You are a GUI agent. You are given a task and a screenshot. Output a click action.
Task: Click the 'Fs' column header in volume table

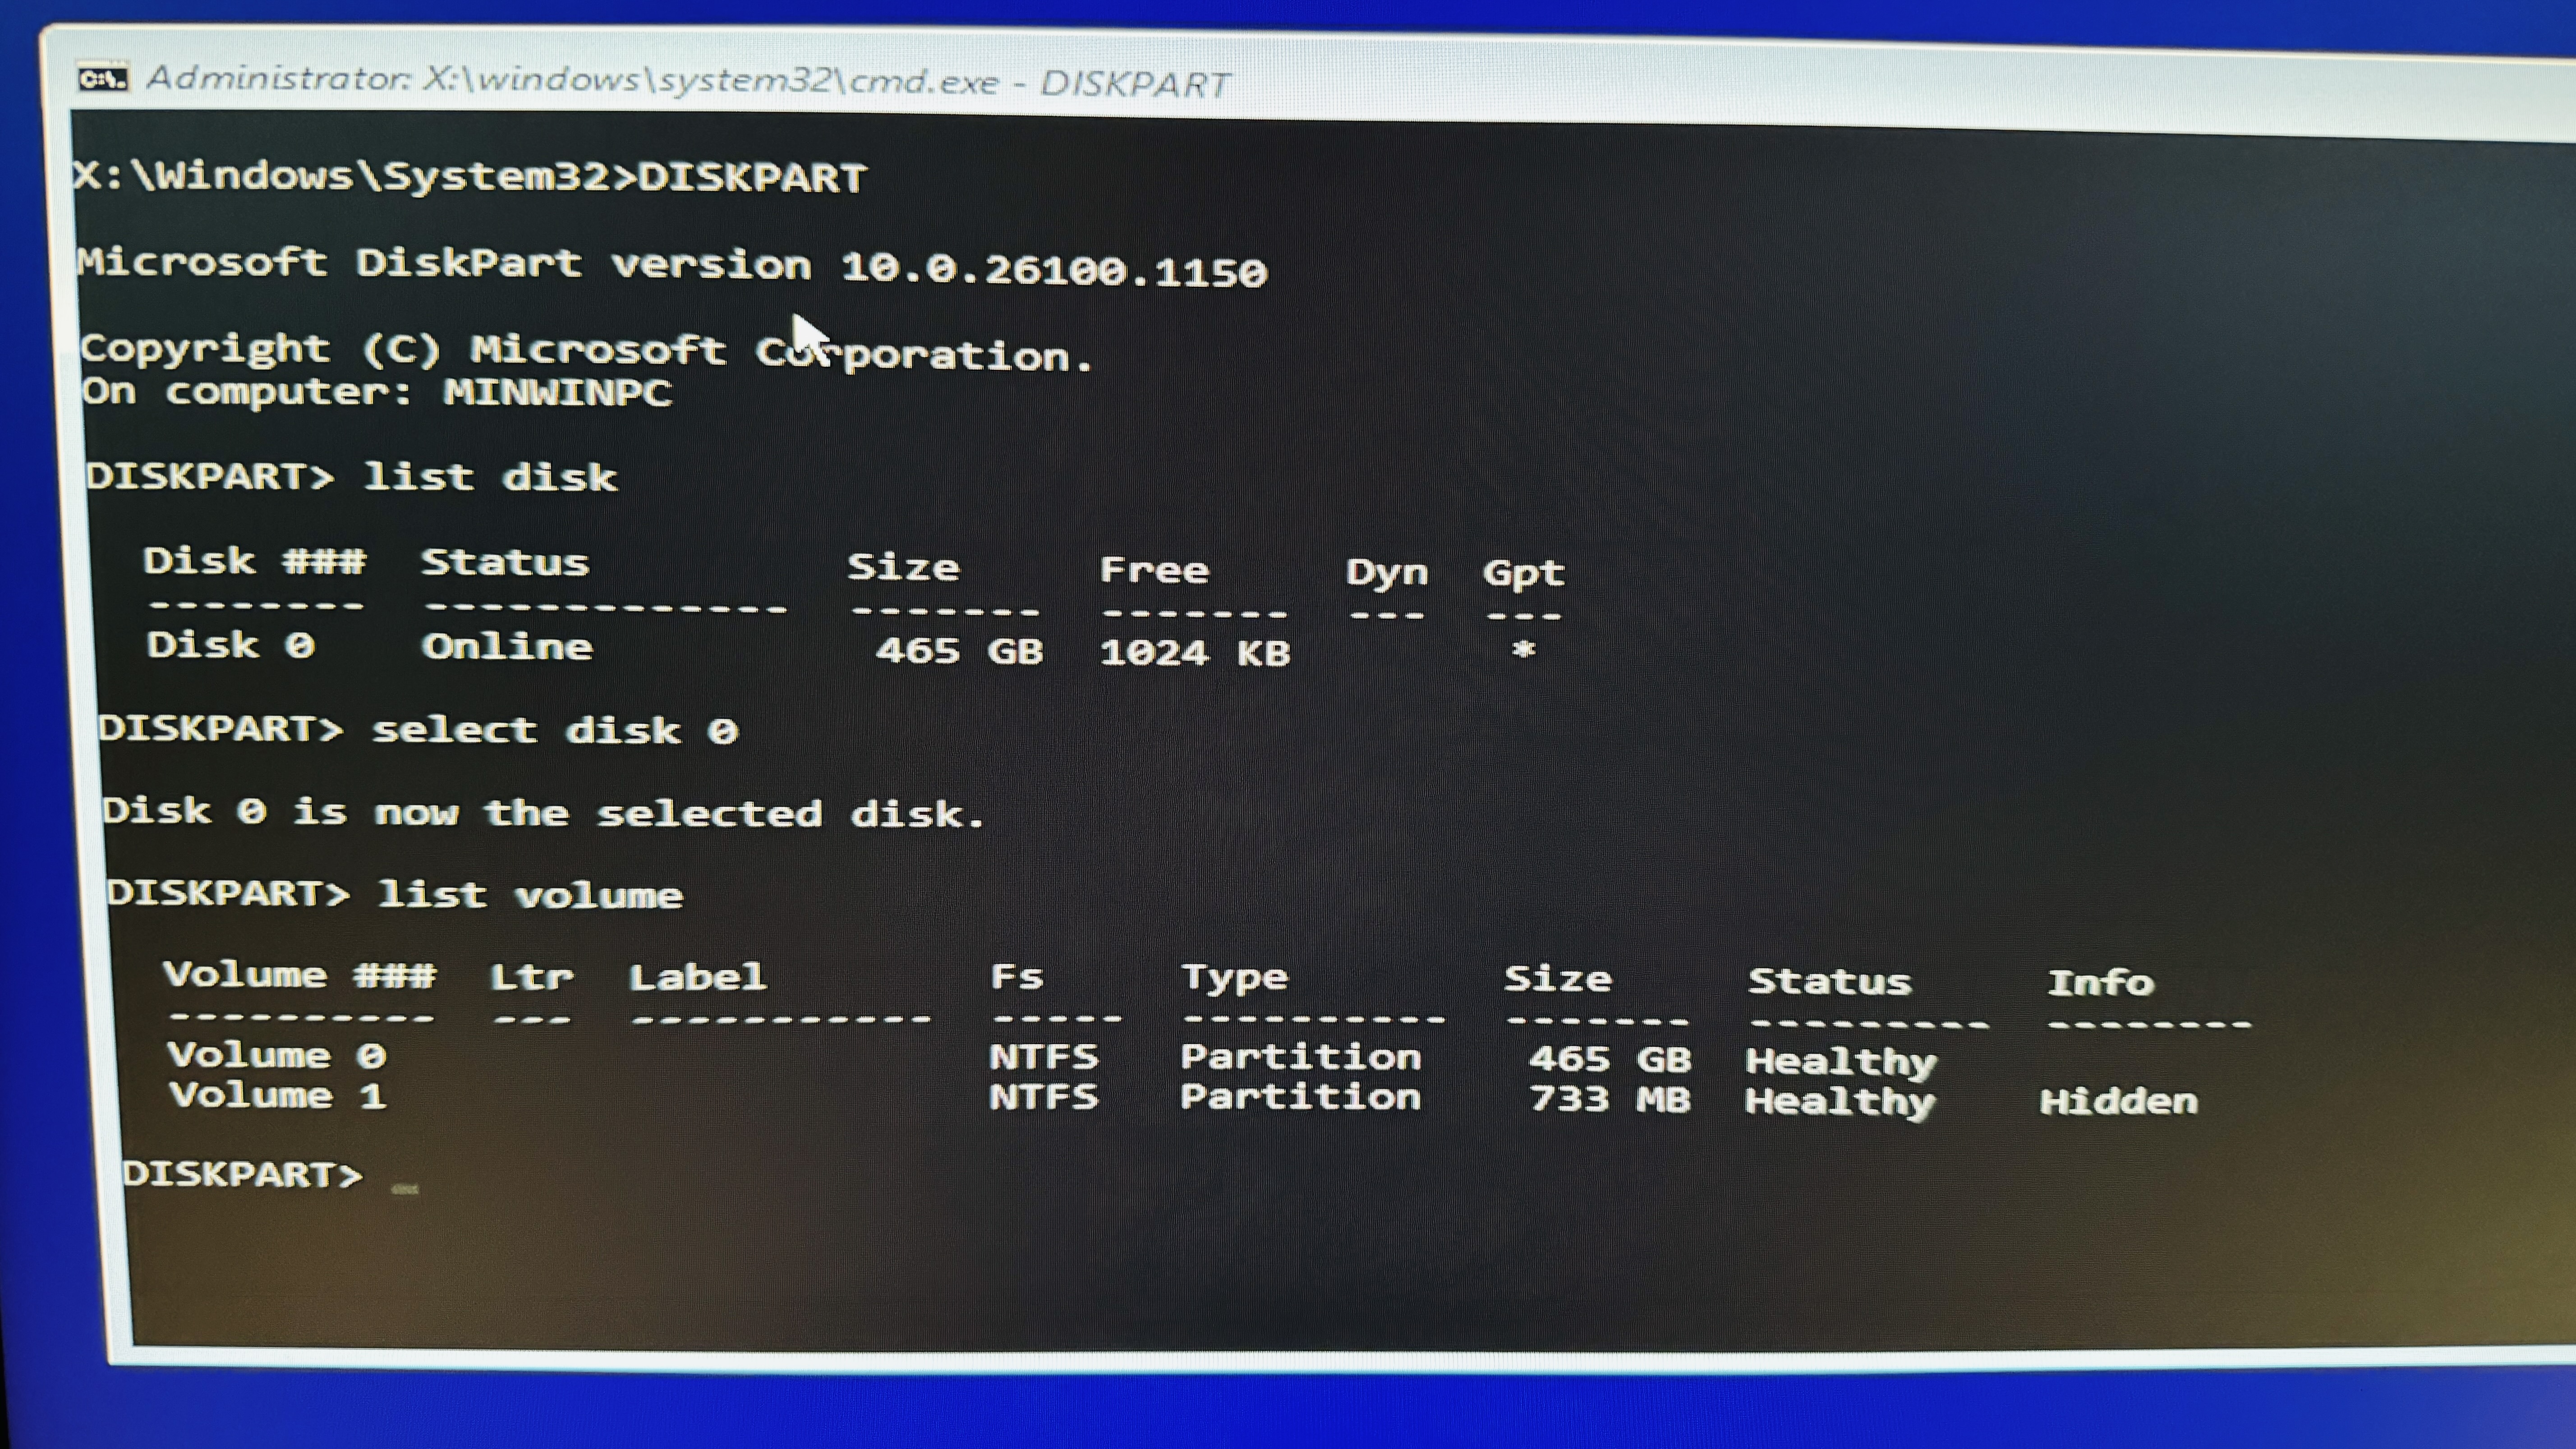1016,977
